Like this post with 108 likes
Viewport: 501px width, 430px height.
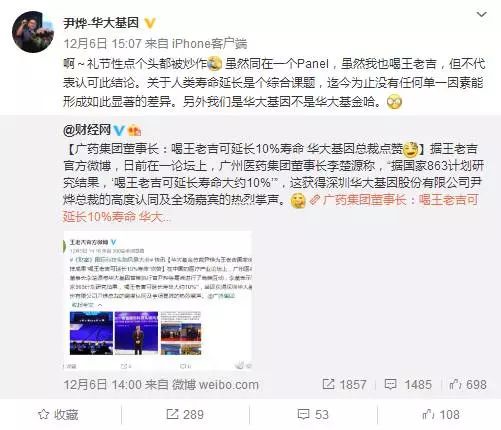441,415
